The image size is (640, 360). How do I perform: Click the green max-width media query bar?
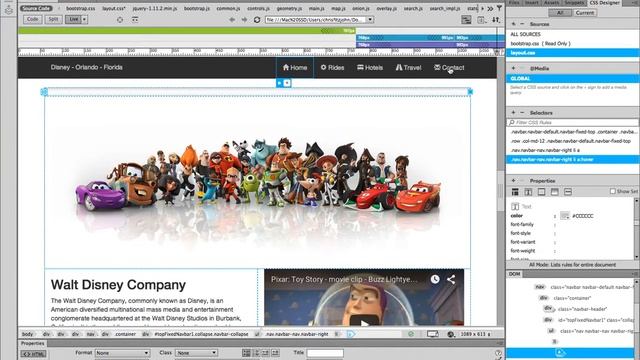187,31
